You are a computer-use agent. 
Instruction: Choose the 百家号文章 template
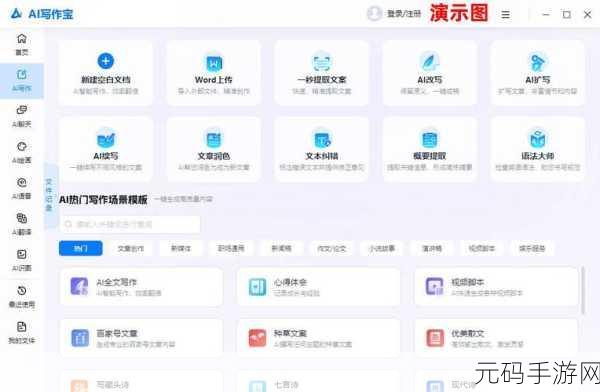(141, 338)
